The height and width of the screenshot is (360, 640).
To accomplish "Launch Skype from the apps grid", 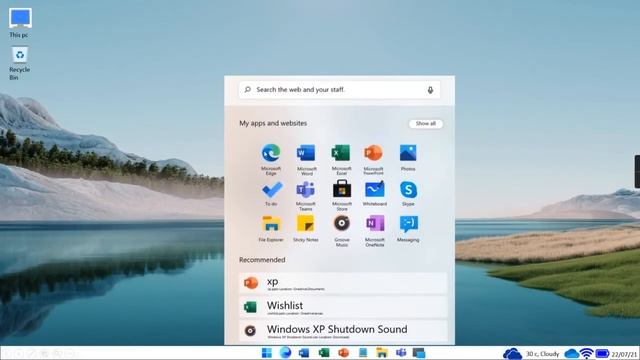I will tap(408, 190).
